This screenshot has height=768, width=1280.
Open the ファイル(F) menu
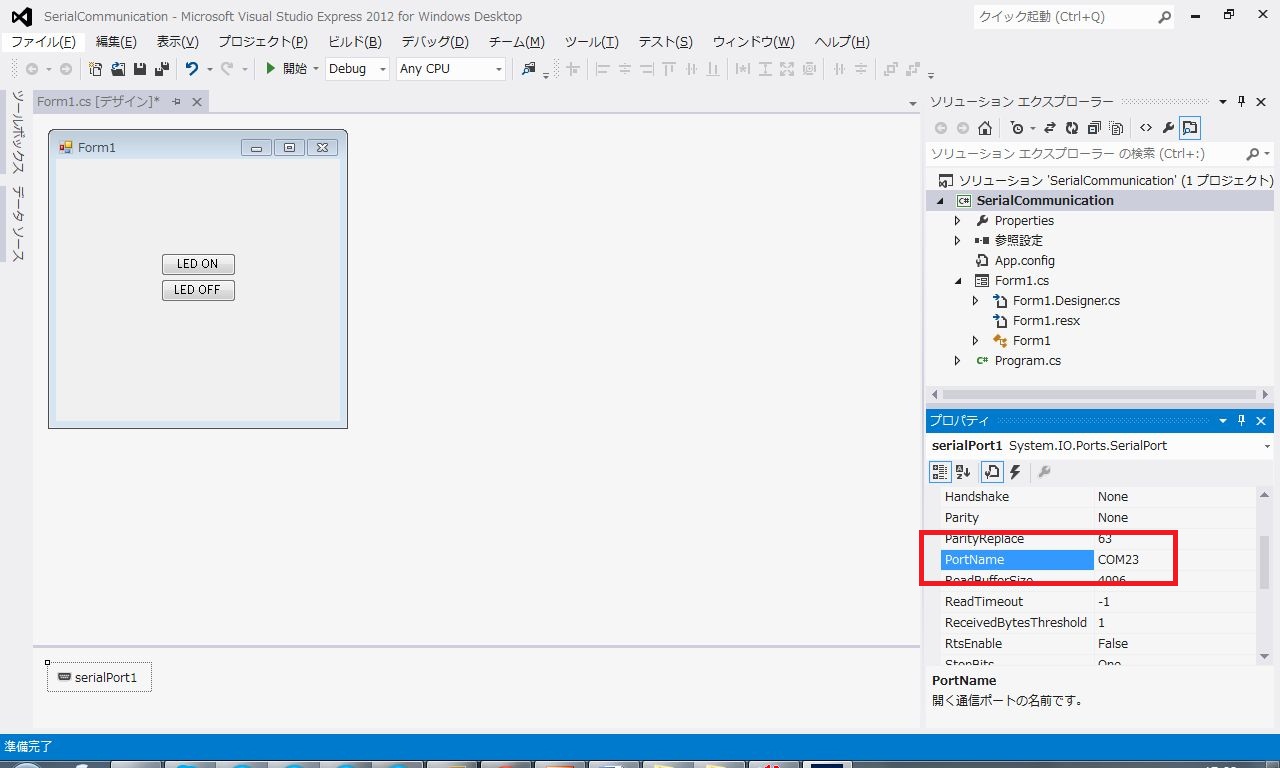(x=43, y=42)
